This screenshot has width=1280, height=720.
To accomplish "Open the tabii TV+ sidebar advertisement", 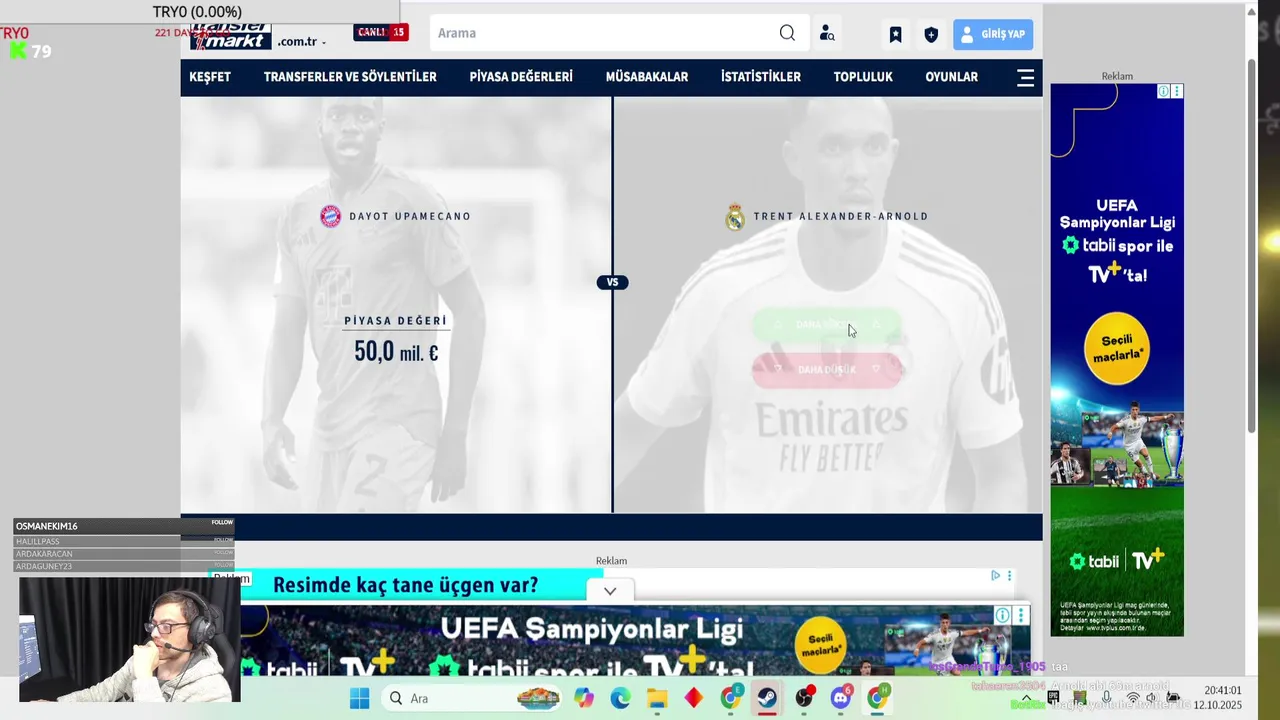I will 1117,360.
